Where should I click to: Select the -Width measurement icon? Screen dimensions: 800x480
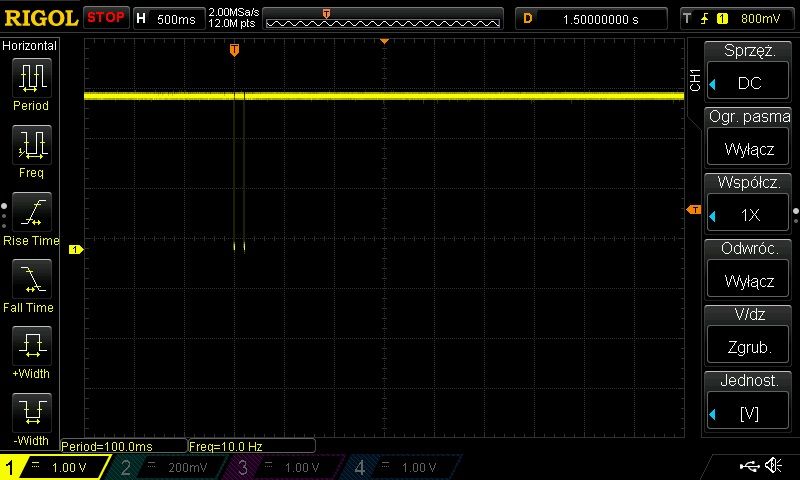pos(32,413)
